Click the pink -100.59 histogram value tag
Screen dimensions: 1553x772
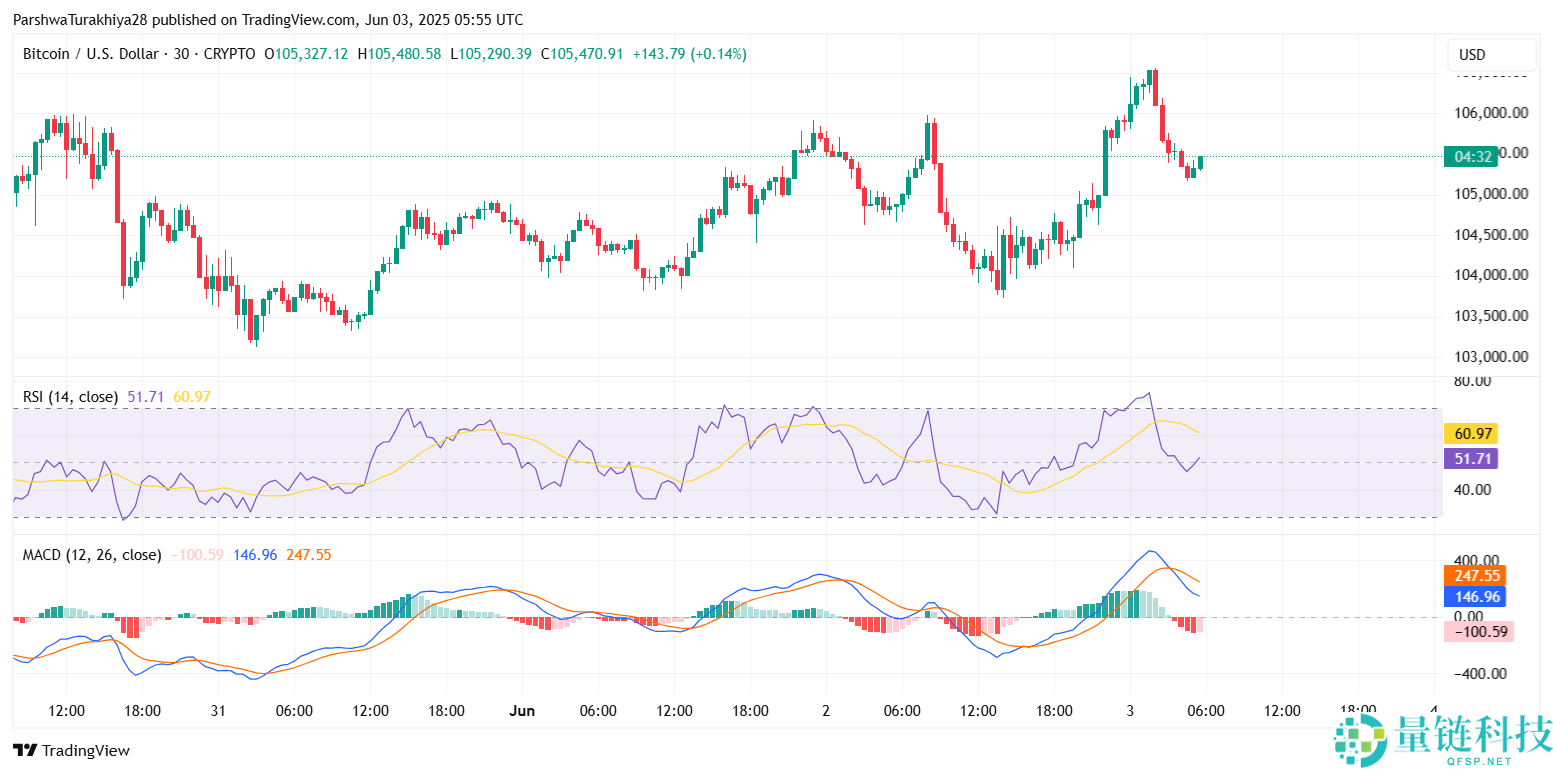click(1478, 631)
